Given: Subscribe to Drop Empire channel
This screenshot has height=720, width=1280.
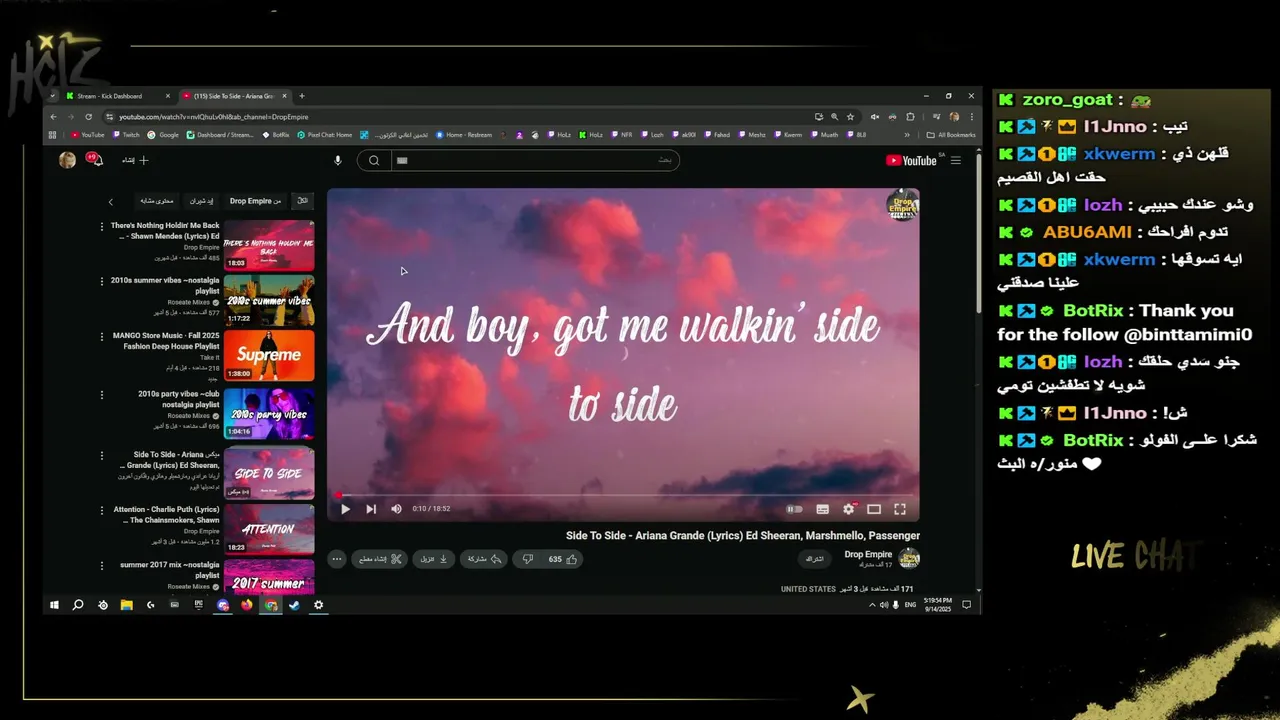Looking at the screenshot, I should [815, 559].
